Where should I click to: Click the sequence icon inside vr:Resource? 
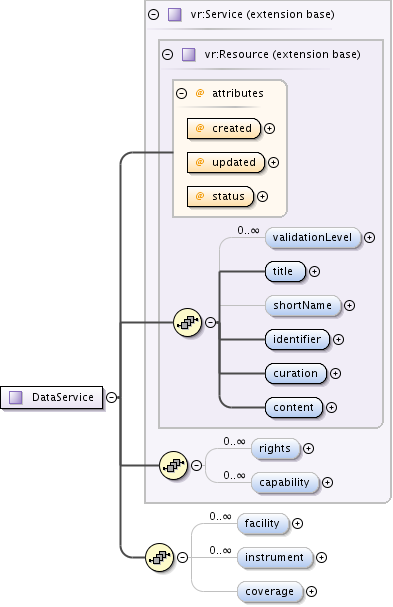click(187, 322)
